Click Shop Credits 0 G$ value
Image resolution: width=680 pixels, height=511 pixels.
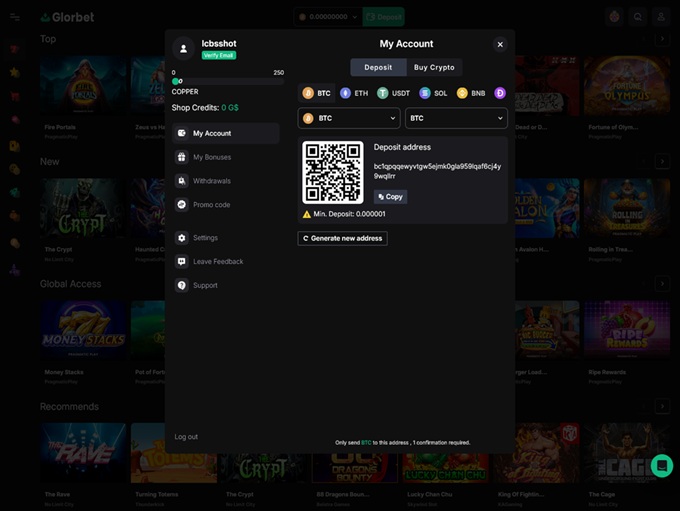[230, 108]
